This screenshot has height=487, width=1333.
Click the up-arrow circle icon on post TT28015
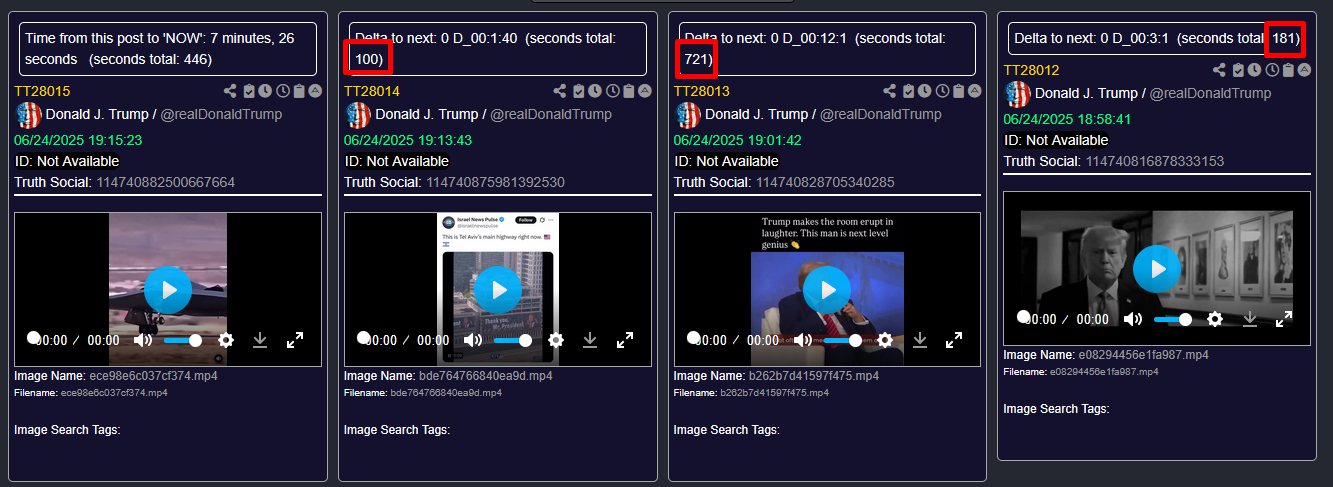click(315, 90)
